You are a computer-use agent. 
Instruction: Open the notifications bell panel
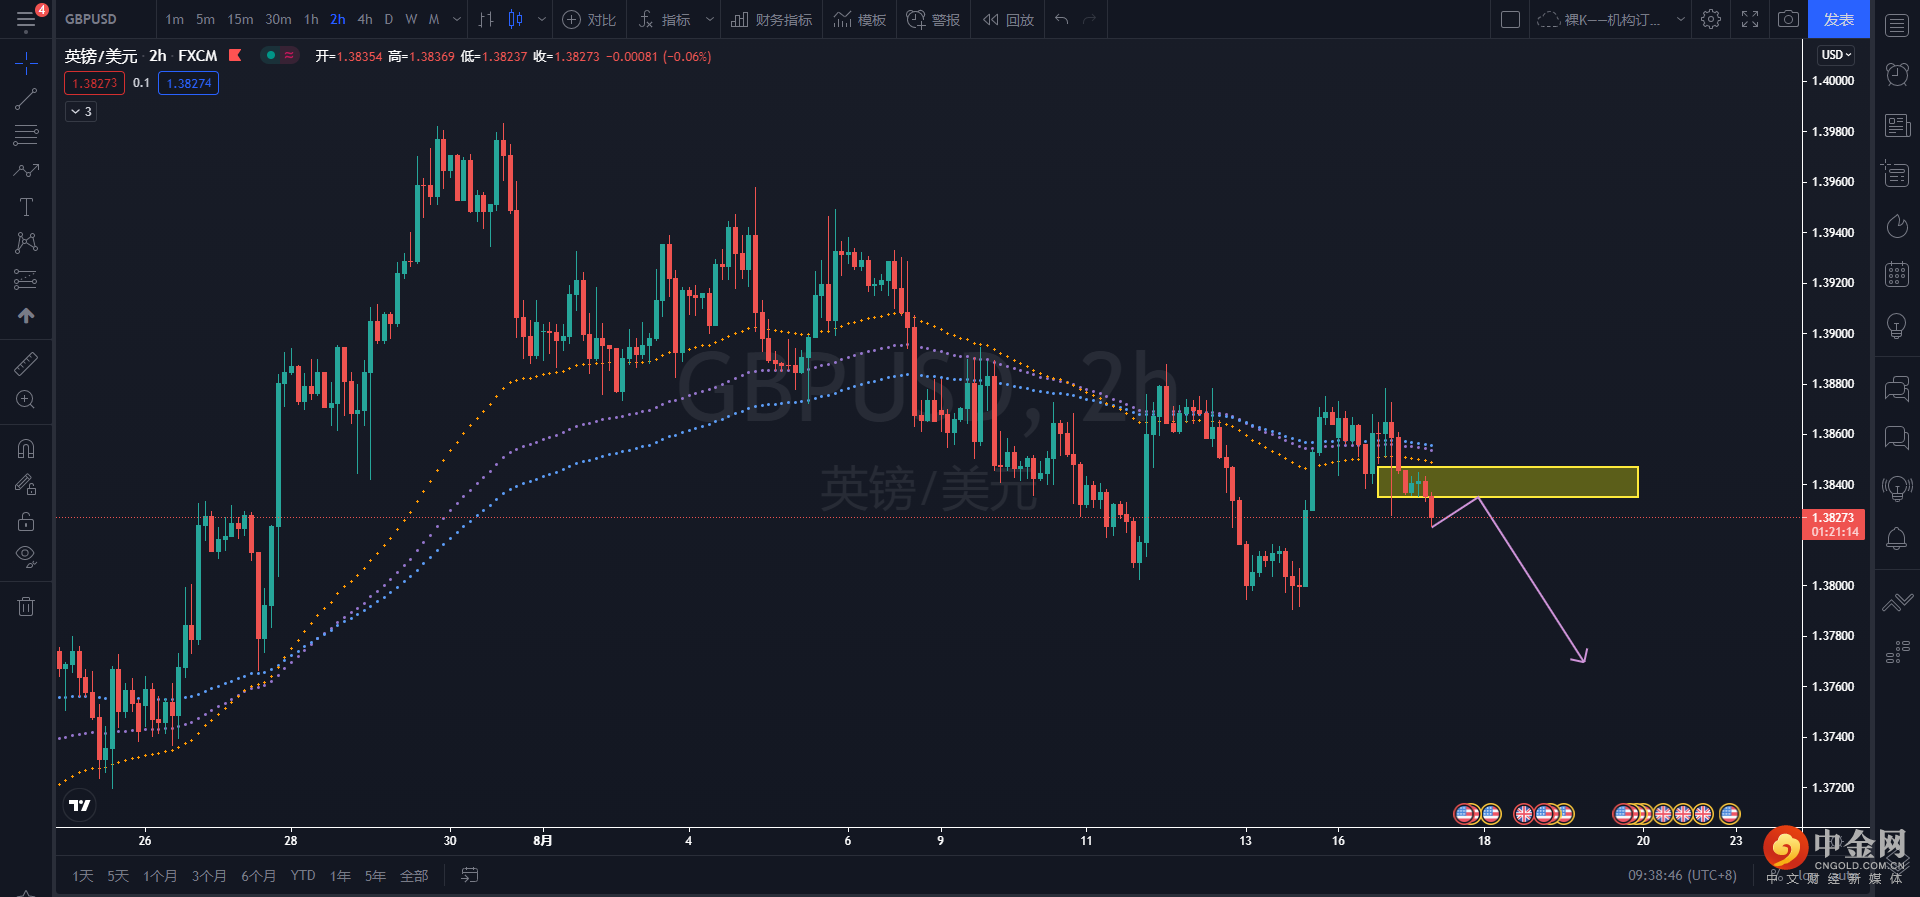click(1897, 539)
